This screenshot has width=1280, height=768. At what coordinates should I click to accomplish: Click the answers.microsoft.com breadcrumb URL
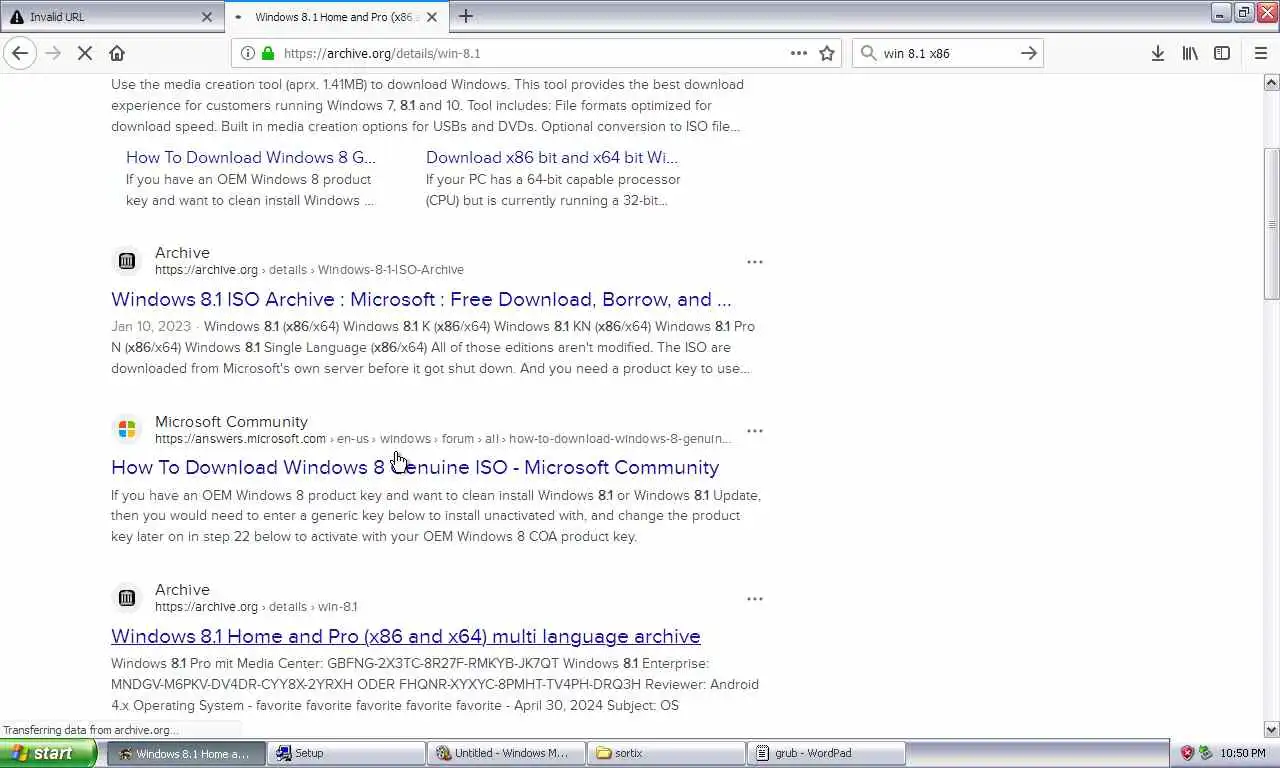pyautogui.click(x=443, y=439)
